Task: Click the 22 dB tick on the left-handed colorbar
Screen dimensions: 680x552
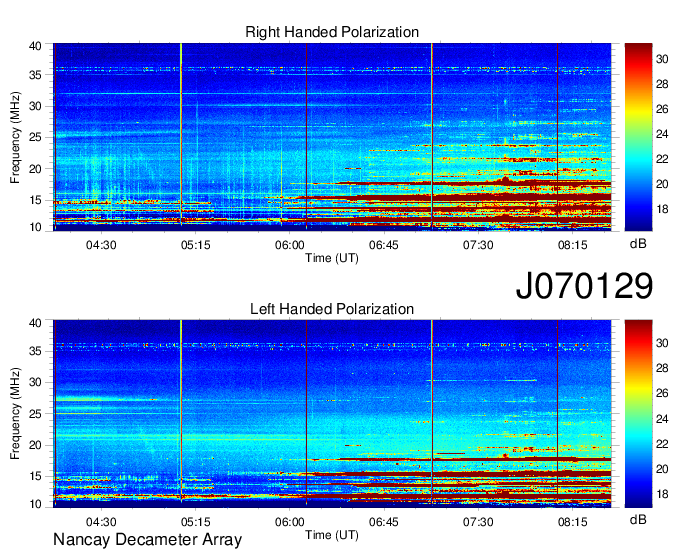Action: 662,444
